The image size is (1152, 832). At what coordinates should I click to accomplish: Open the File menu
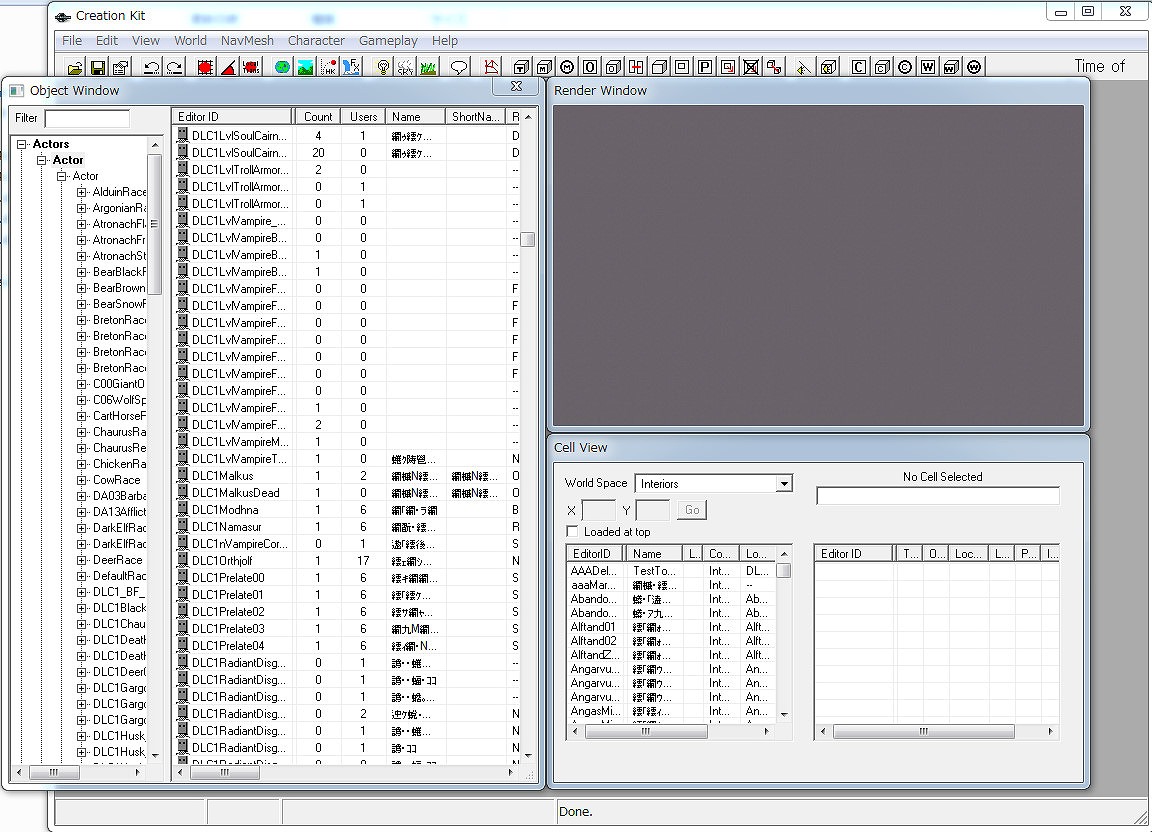[72, 40]
